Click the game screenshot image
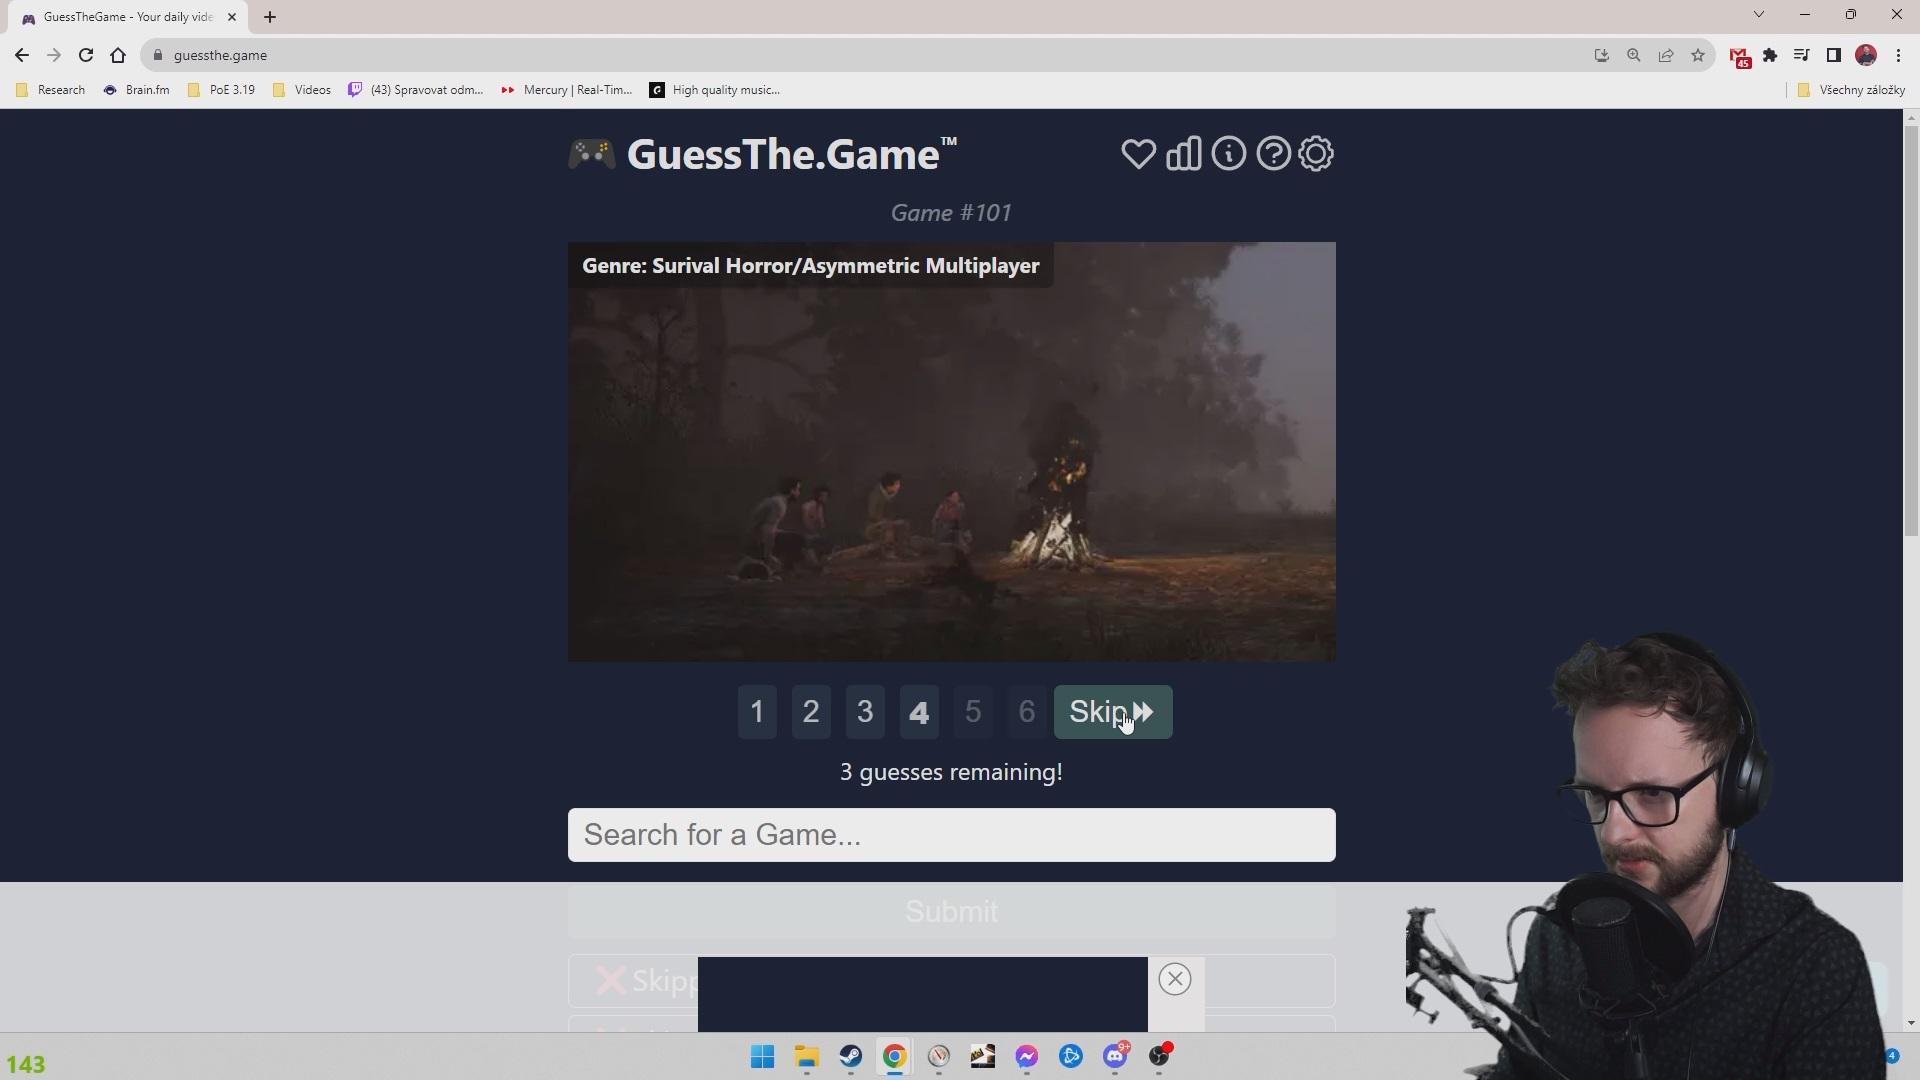Viewport: 1920px width, 1080px height. [x=951, y=452]
